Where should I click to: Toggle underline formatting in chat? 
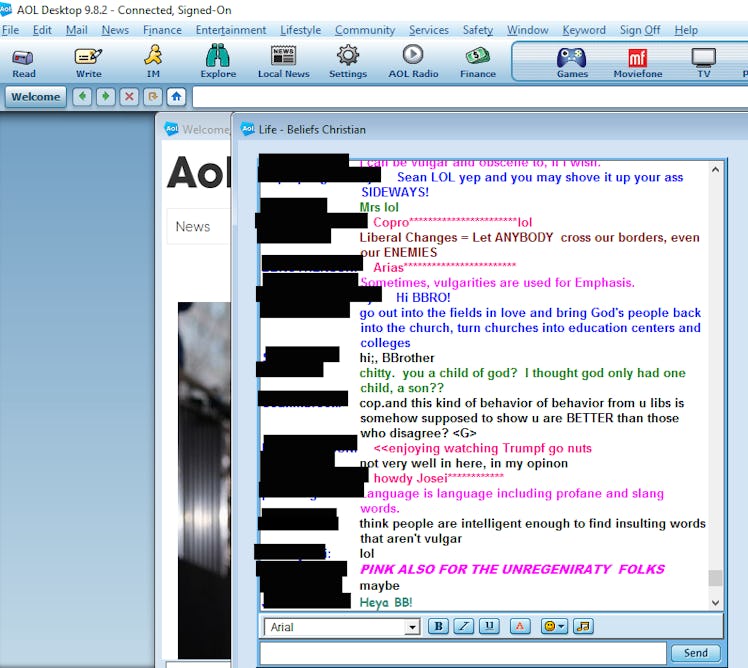pyautogui.click(x=489, y=626)
